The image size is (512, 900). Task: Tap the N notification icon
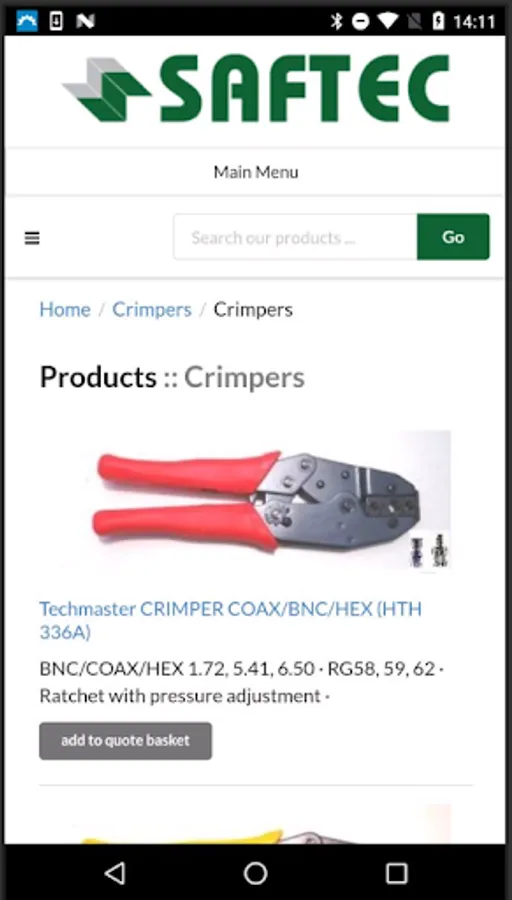coord(85,22)
